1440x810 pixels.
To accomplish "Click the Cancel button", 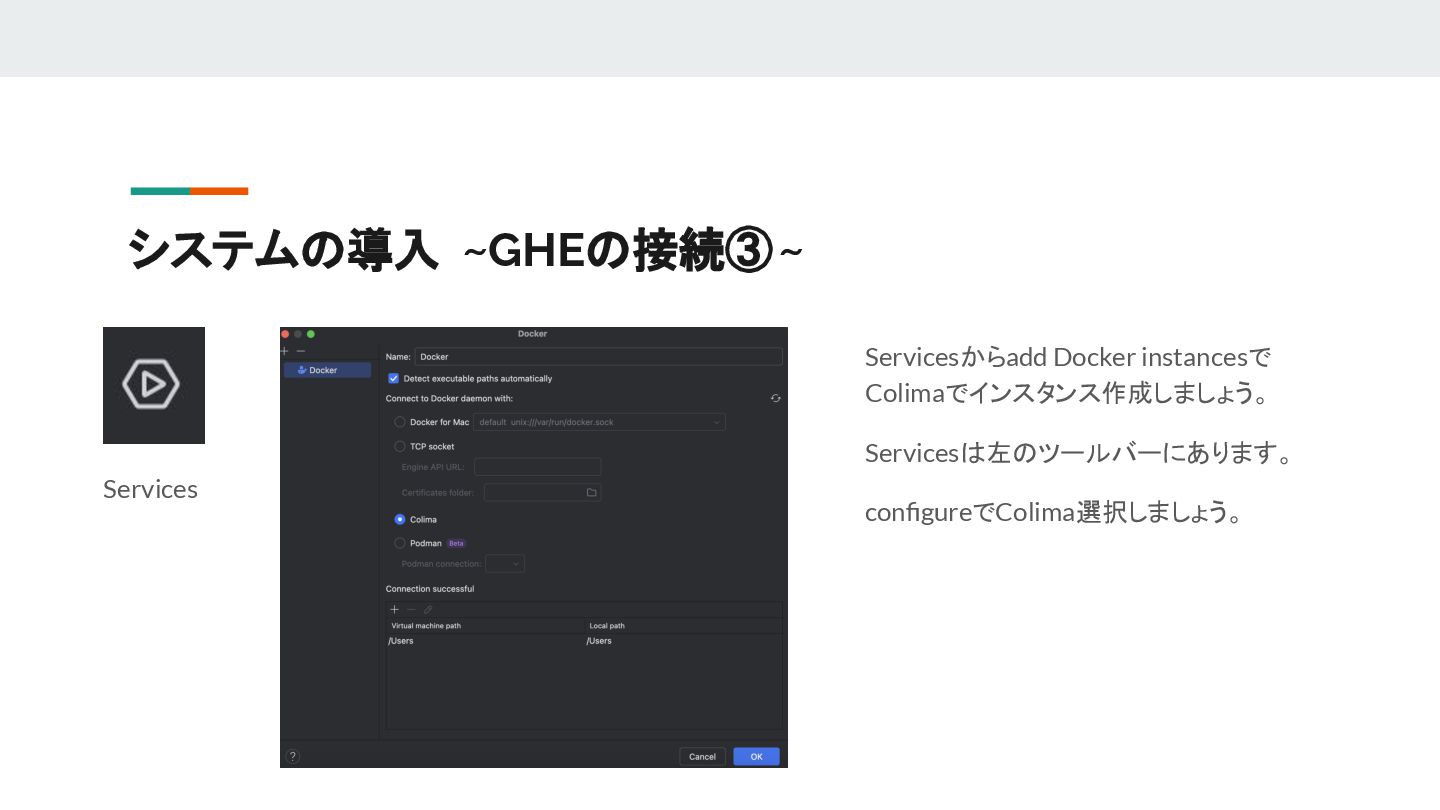I will tap(702, 756).
